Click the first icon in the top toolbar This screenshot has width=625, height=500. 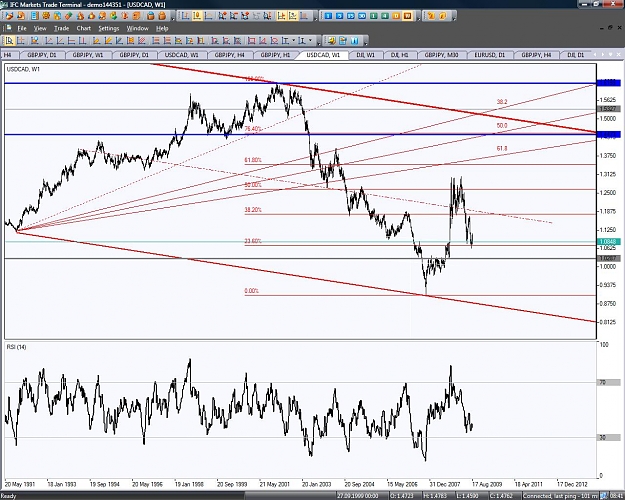(x=9, y=16)
